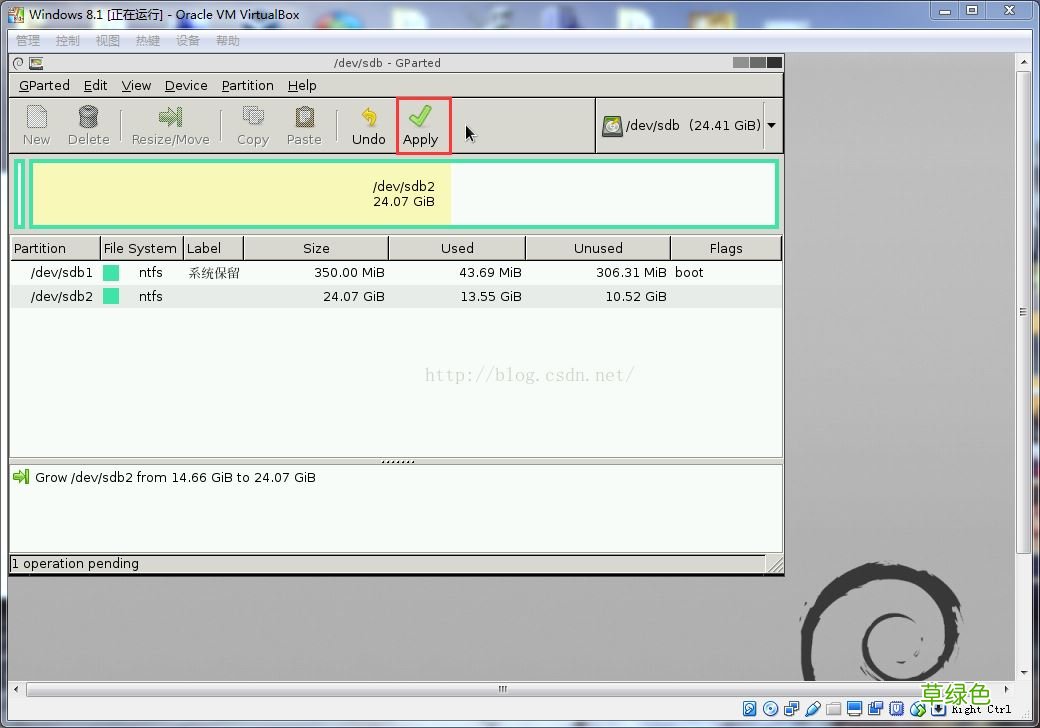Open the Partition menu

point(247,86)
